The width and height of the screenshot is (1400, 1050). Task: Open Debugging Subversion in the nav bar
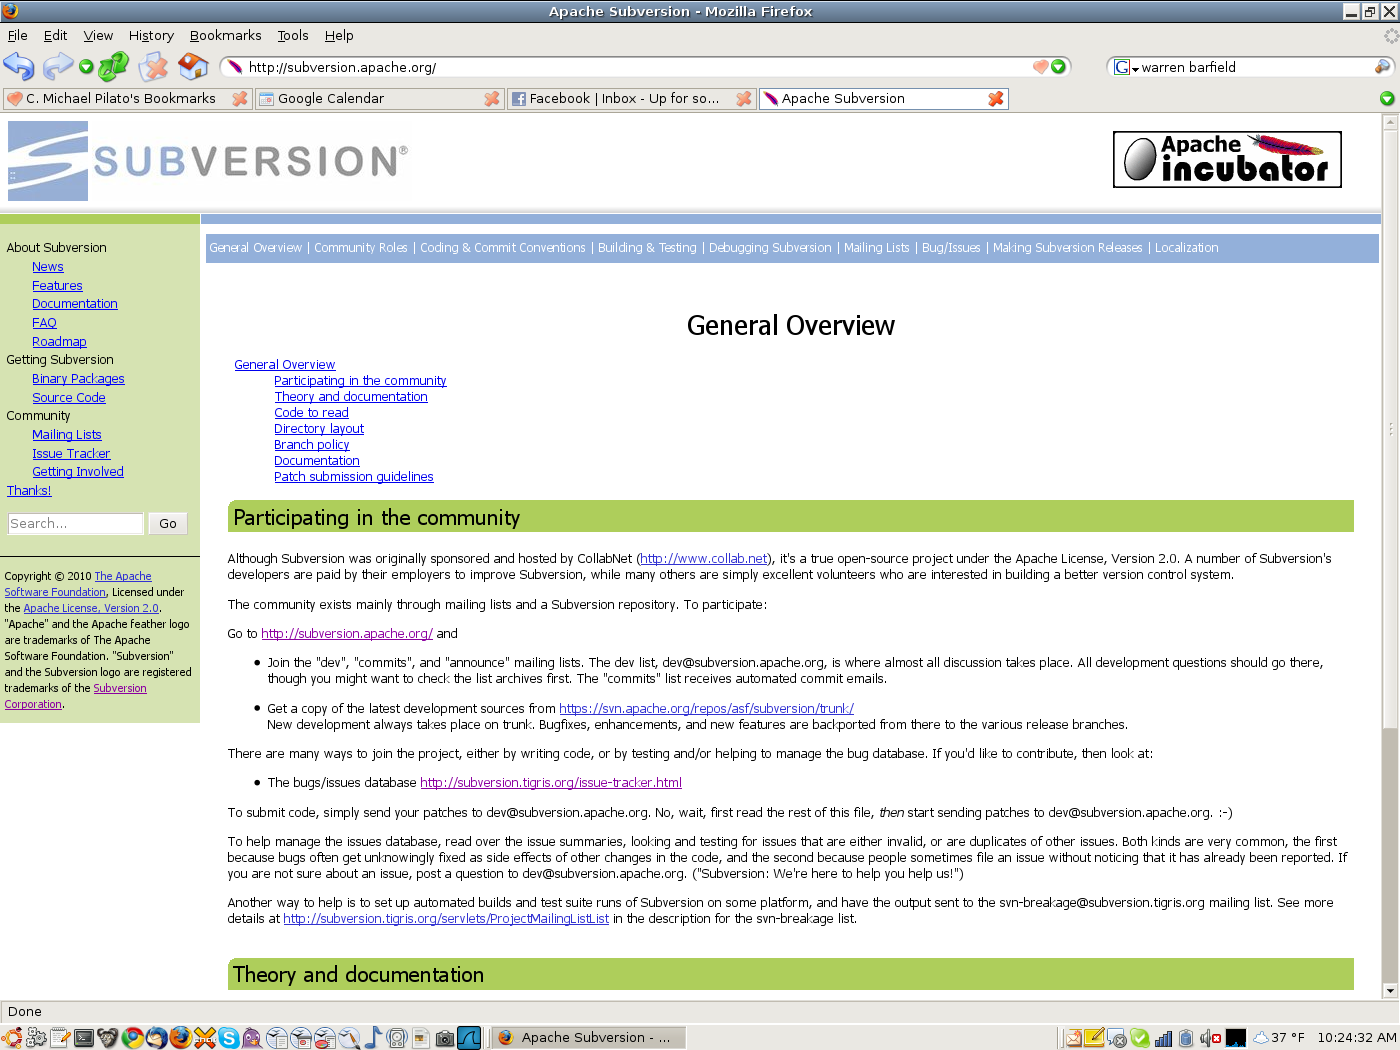(x=770, y=248)
